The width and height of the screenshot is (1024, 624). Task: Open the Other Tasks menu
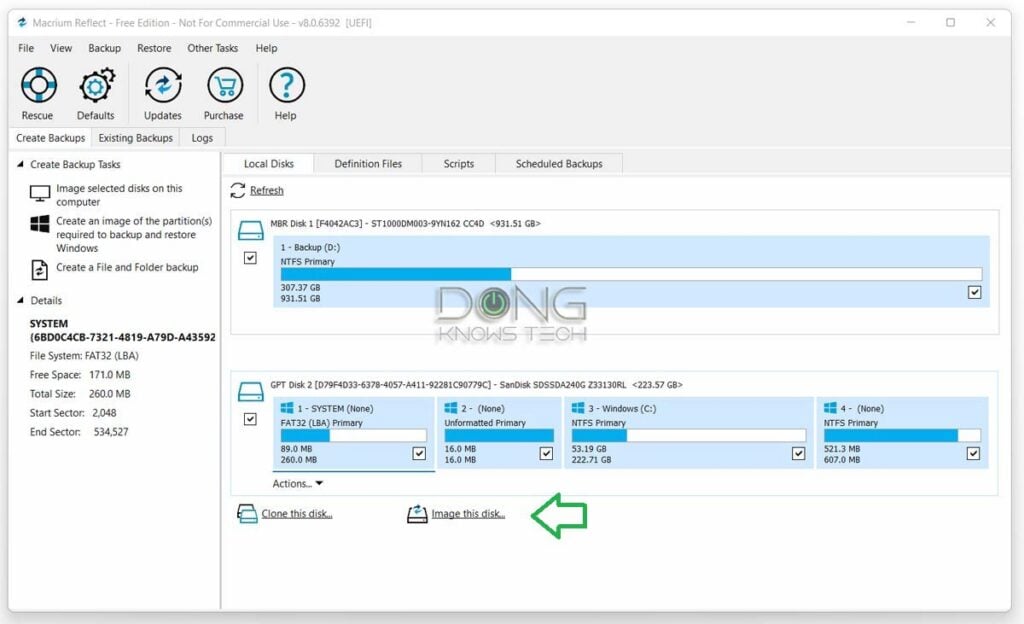coord(213,48)
